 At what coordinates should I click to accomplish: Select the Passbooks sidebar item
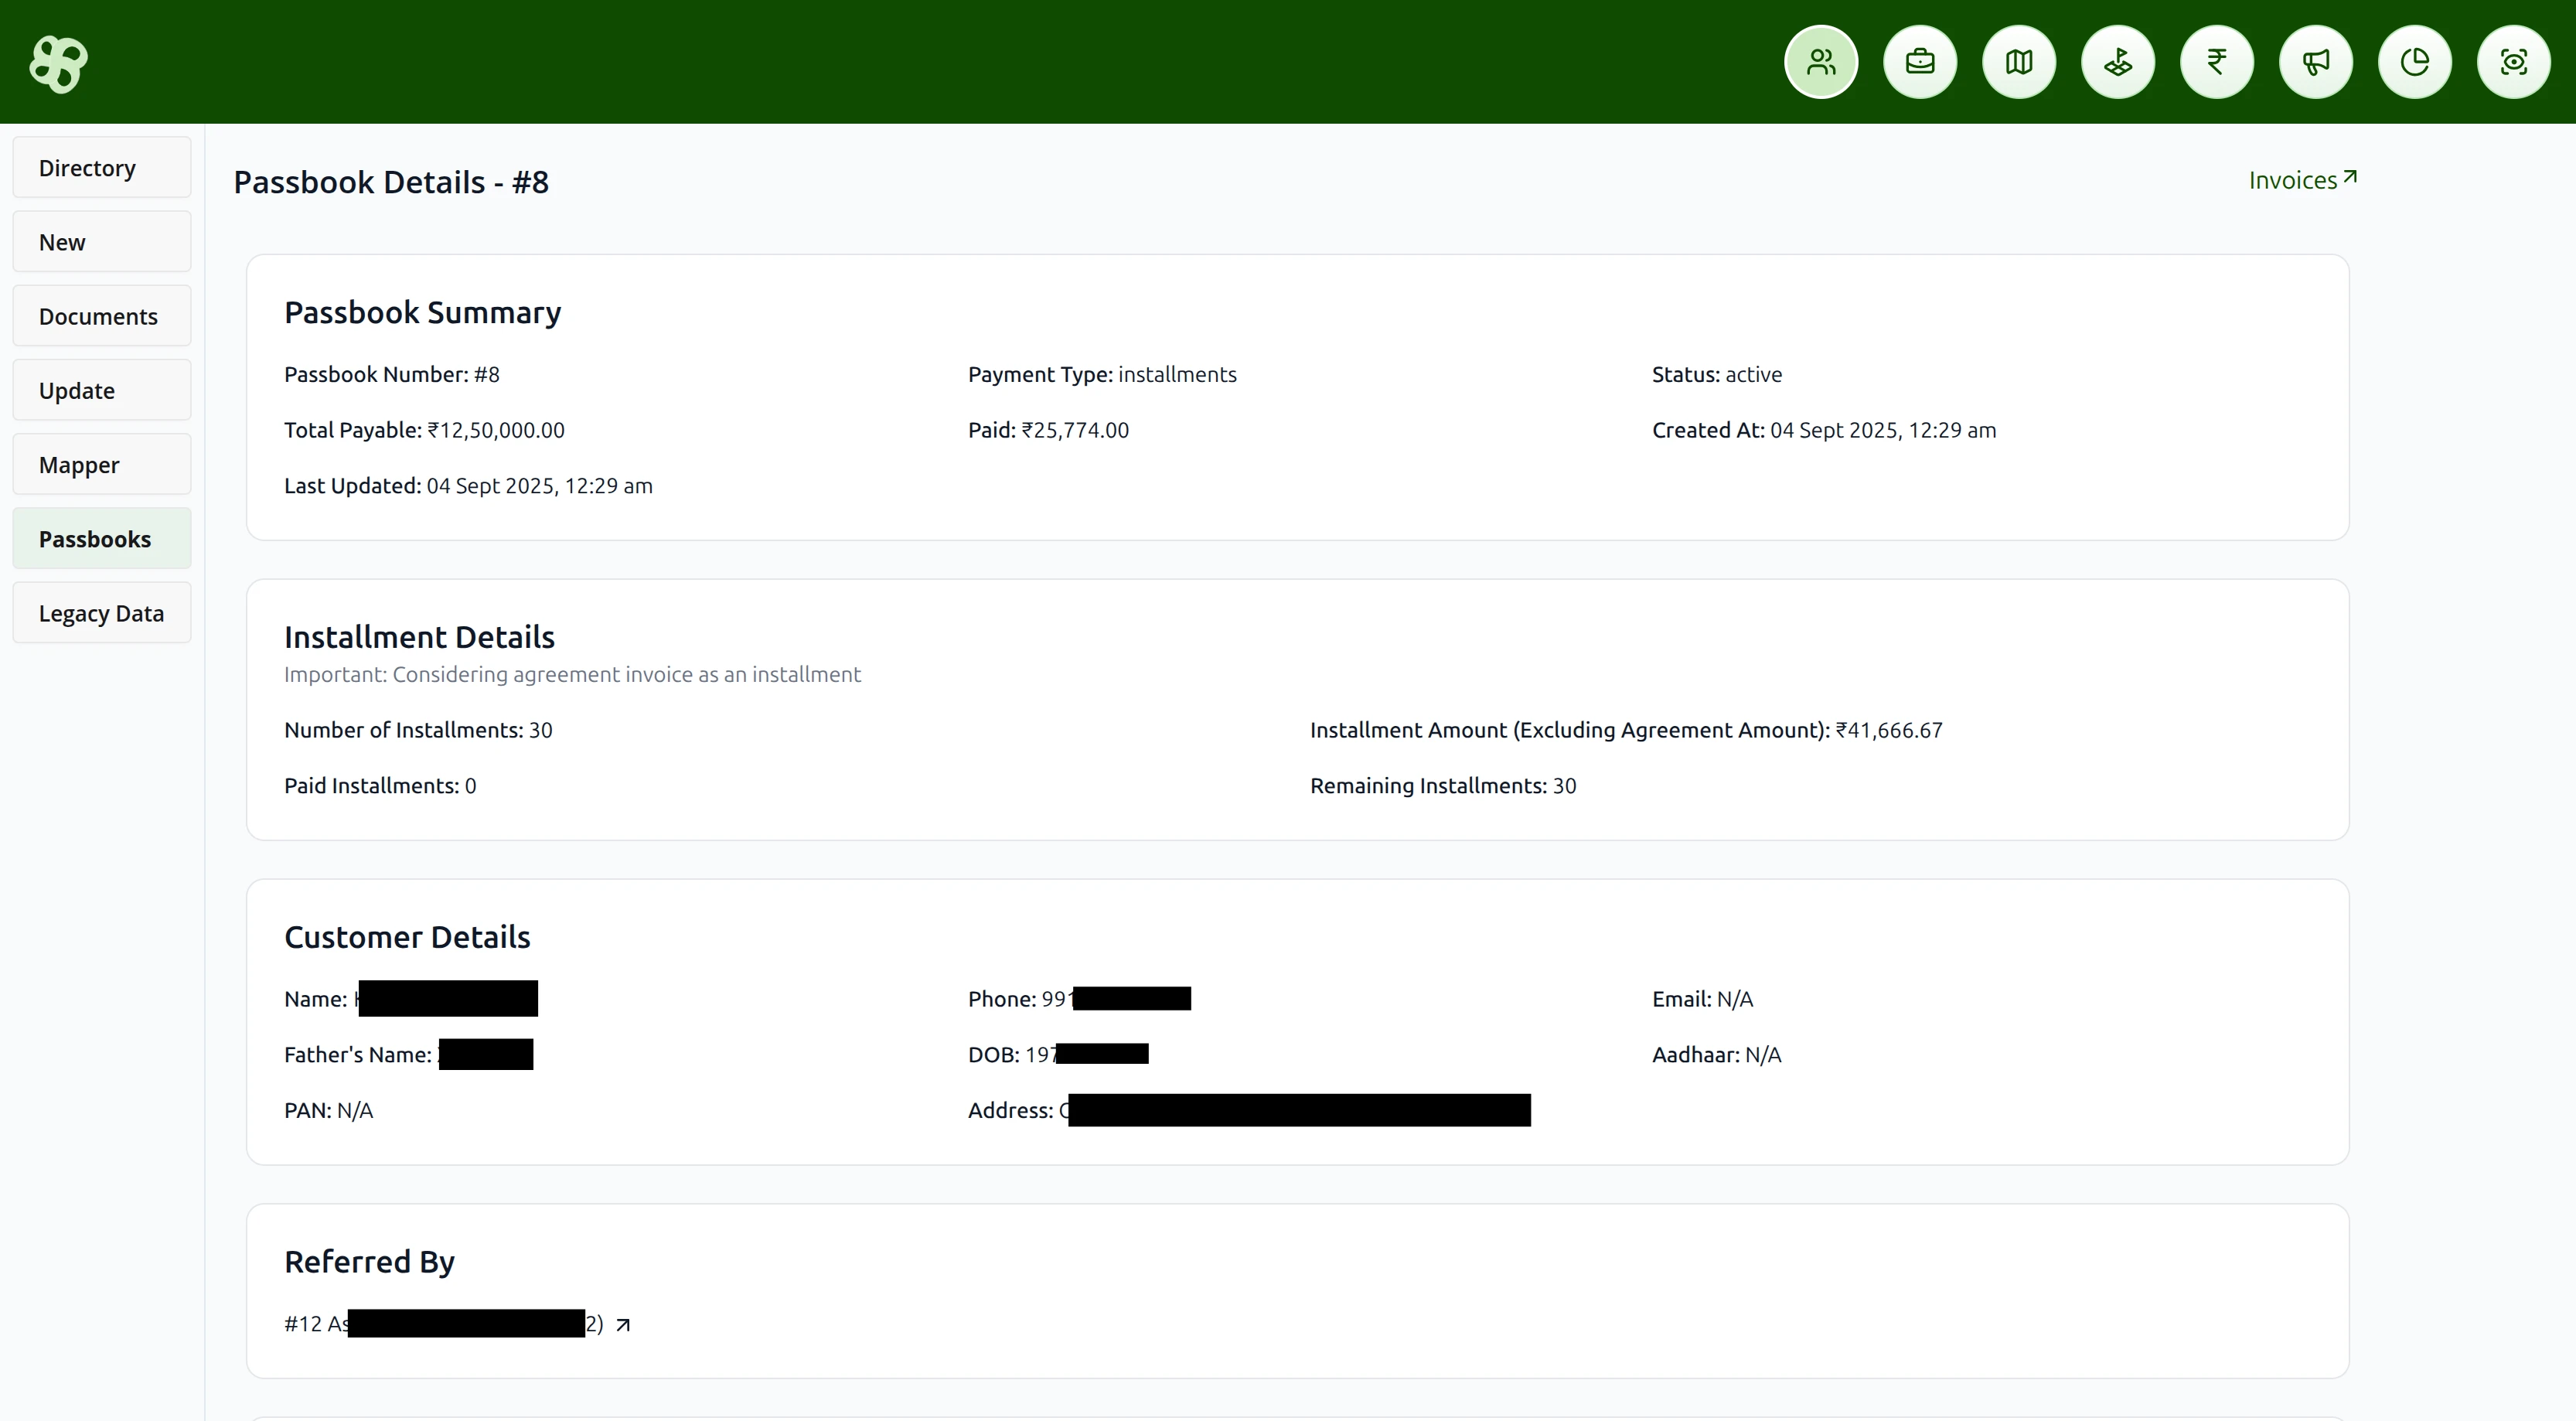[x=101, y=539]
